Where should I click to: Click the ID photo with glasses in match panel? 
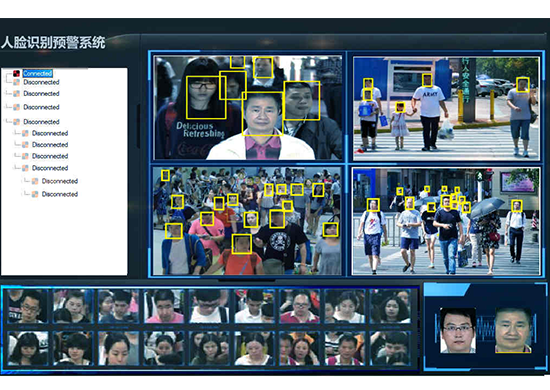pos(458,330)
